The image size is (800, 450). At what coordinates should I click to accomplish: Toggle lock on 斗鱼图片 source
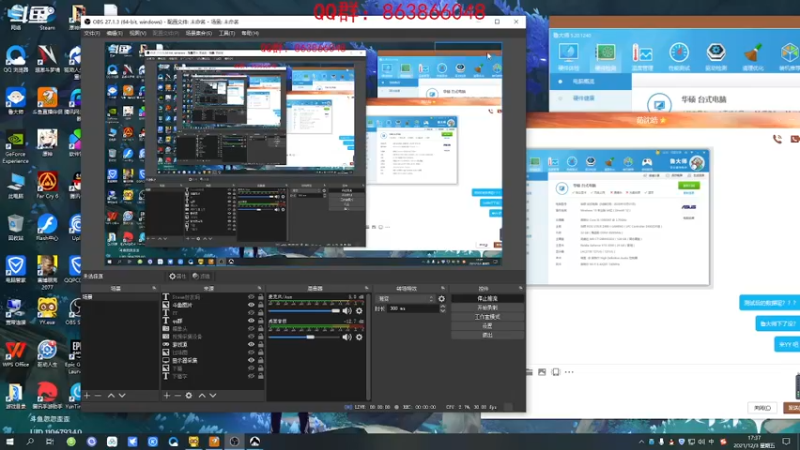(260, 305)
